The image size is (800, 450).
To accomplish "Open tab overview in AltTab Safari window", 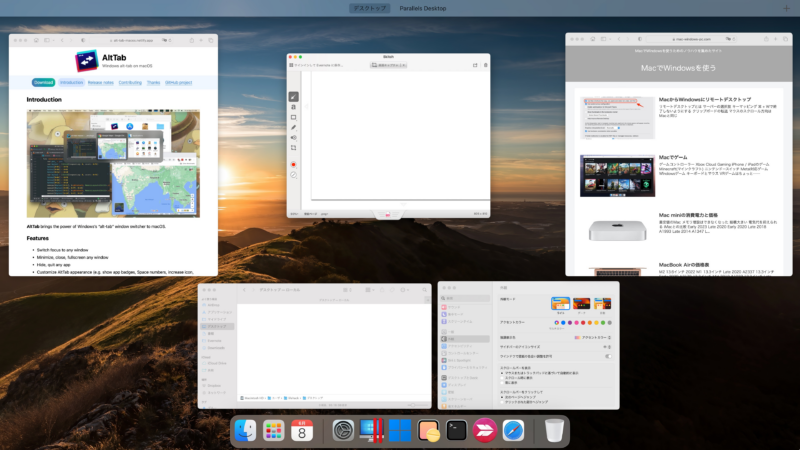I will click(211, 40).
